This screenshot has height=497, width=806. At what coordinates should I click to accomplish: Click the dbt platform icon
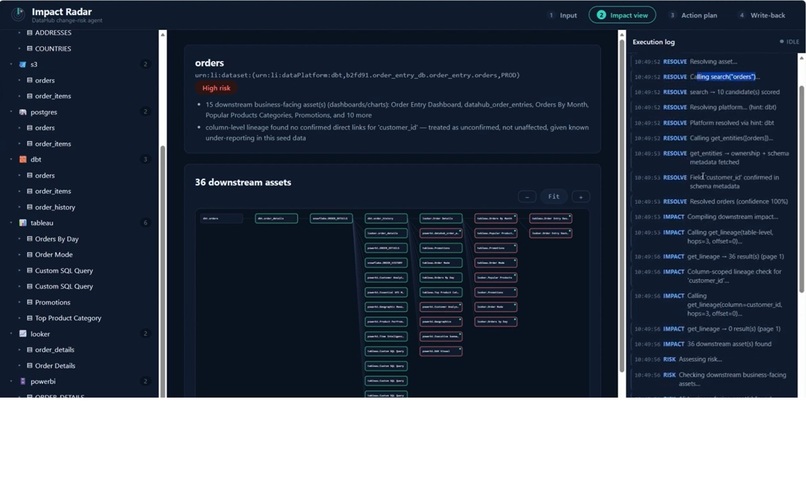coord(23,160)
